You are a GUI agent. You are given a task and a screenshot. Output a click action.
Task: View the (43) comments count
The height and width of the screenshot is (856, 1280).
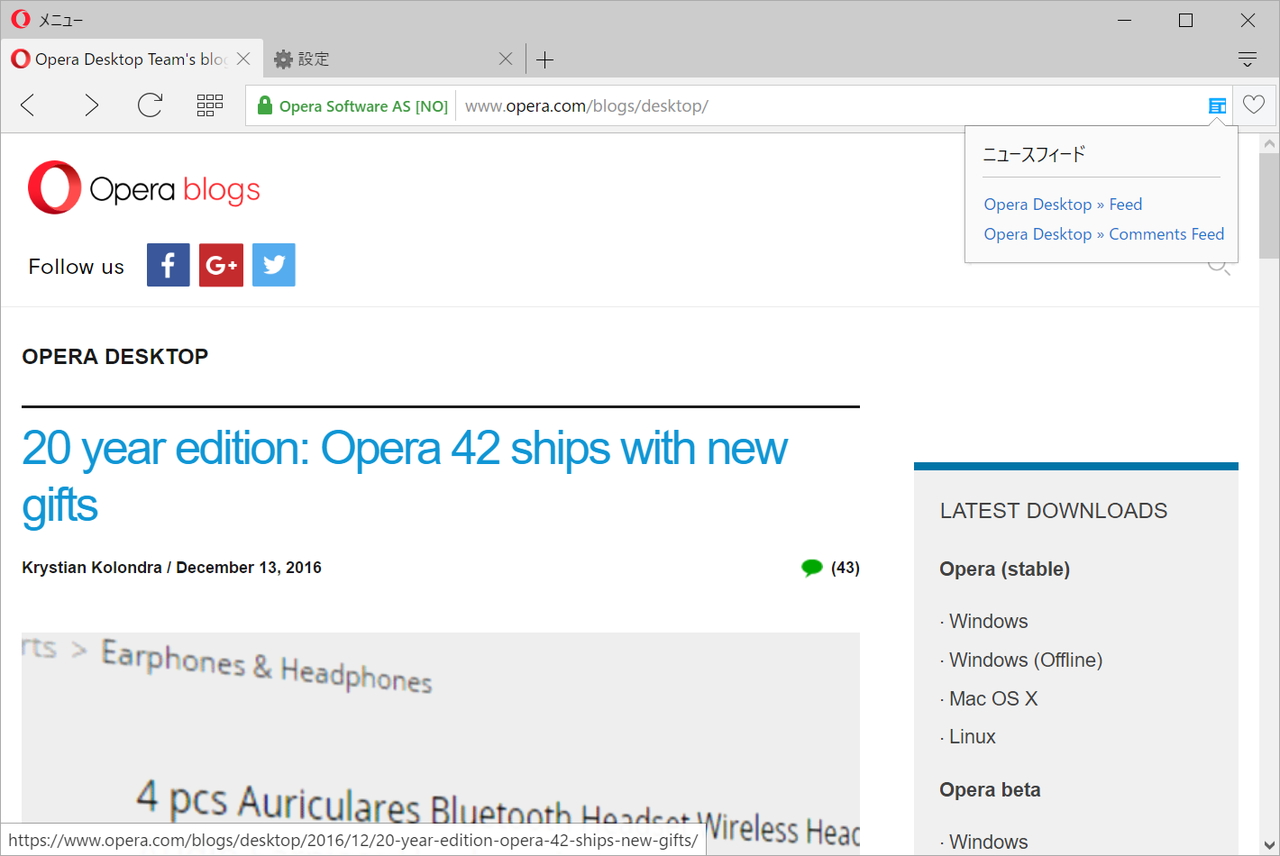(x=845, y=568)
